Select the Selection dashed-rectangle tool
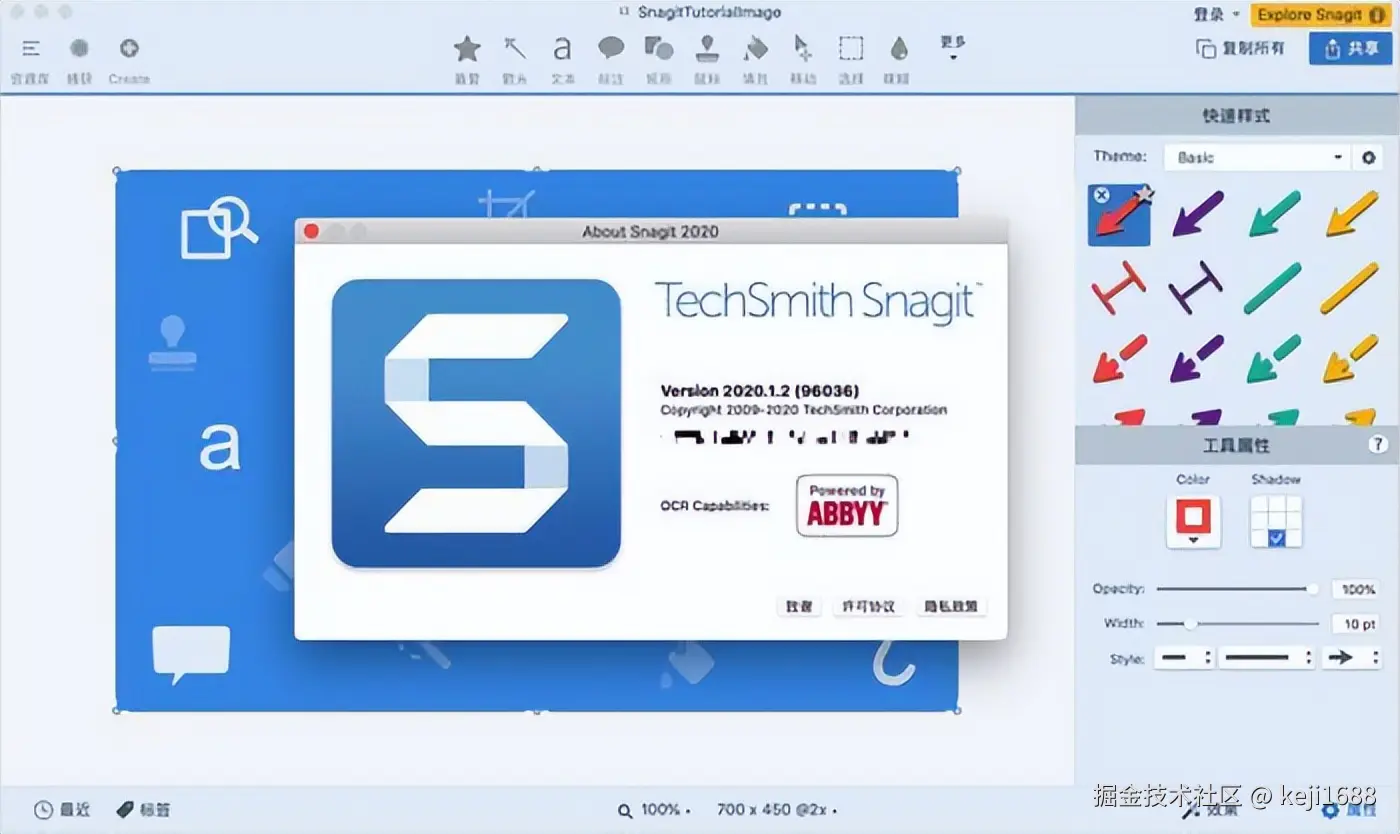This screenshot has width=1400, height=834. coord(851,48)
